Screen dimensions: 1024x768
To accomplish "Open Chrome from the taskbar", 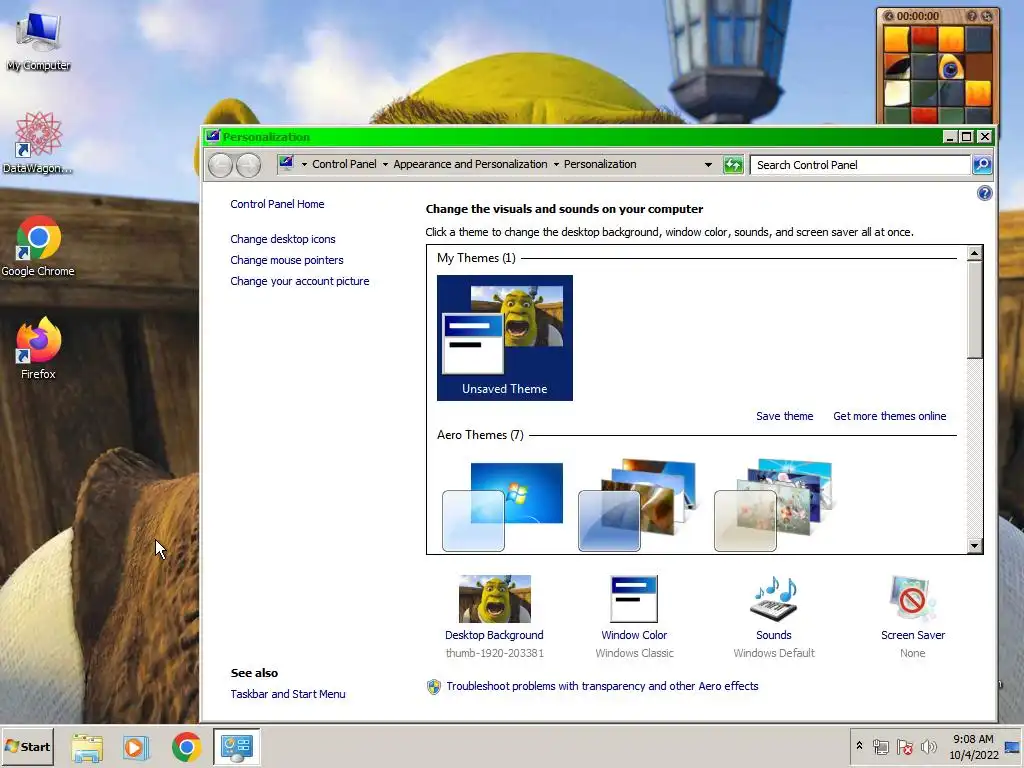I will tap(186, 747).
